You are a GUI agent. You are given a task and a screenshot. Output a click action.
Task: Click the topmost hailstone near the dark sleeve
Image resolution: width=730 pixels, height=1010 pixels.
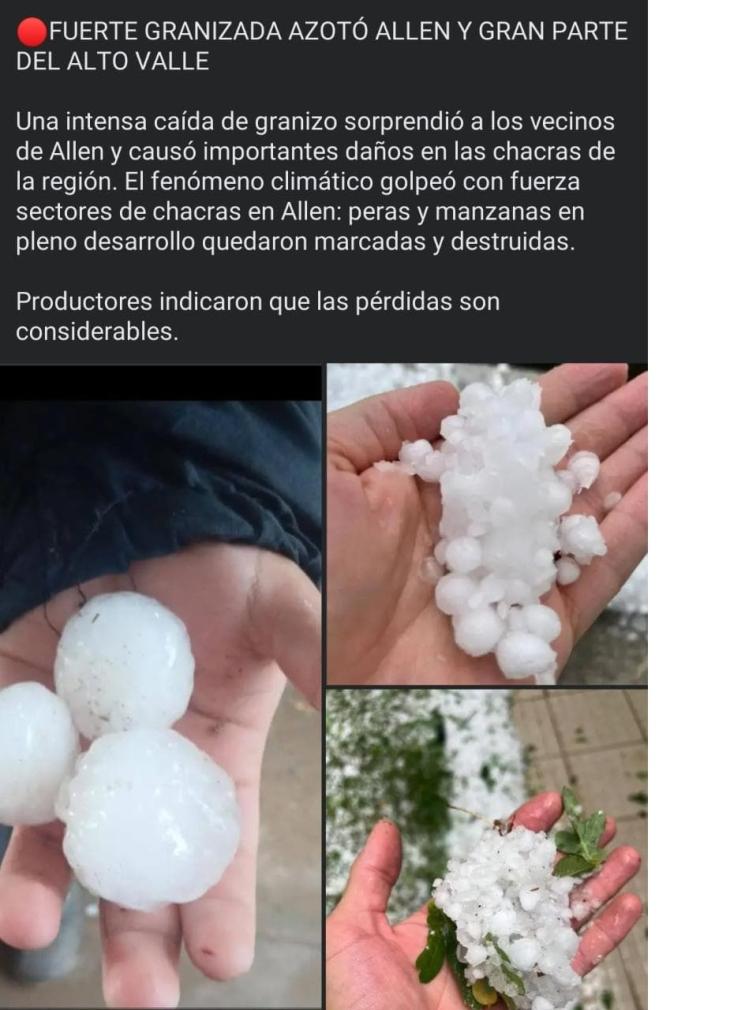coord(124,665)
